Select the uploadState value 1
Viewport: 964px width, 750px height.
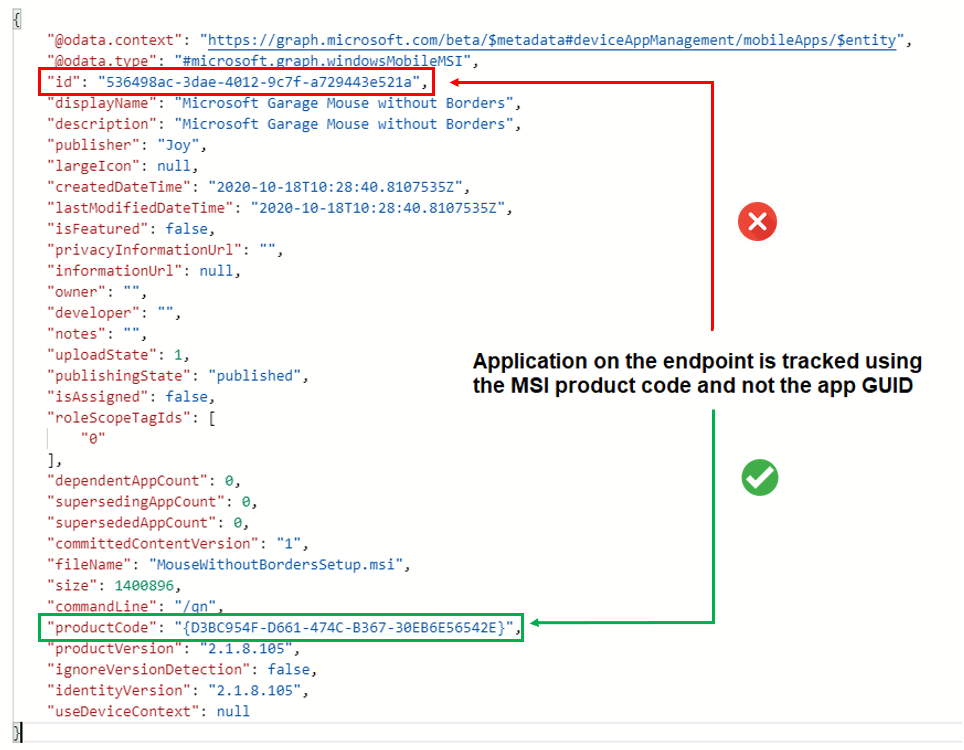click(178, 355)
